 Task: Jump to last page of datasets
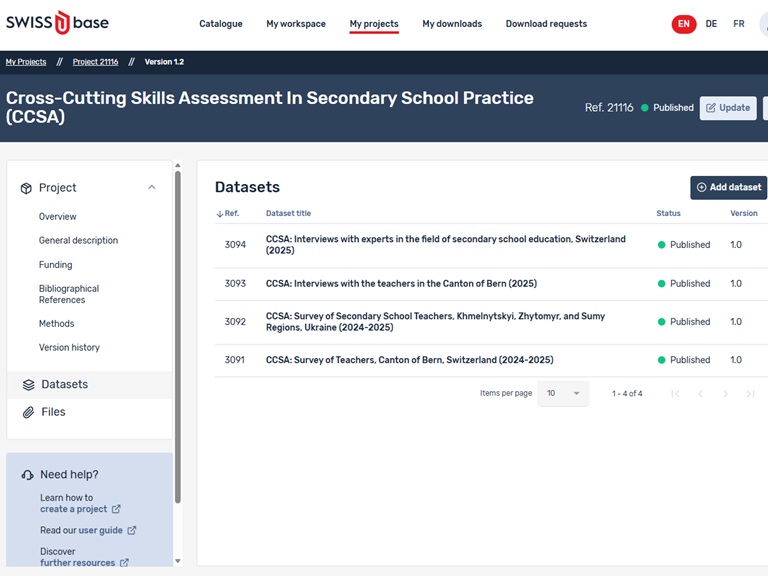750,394
